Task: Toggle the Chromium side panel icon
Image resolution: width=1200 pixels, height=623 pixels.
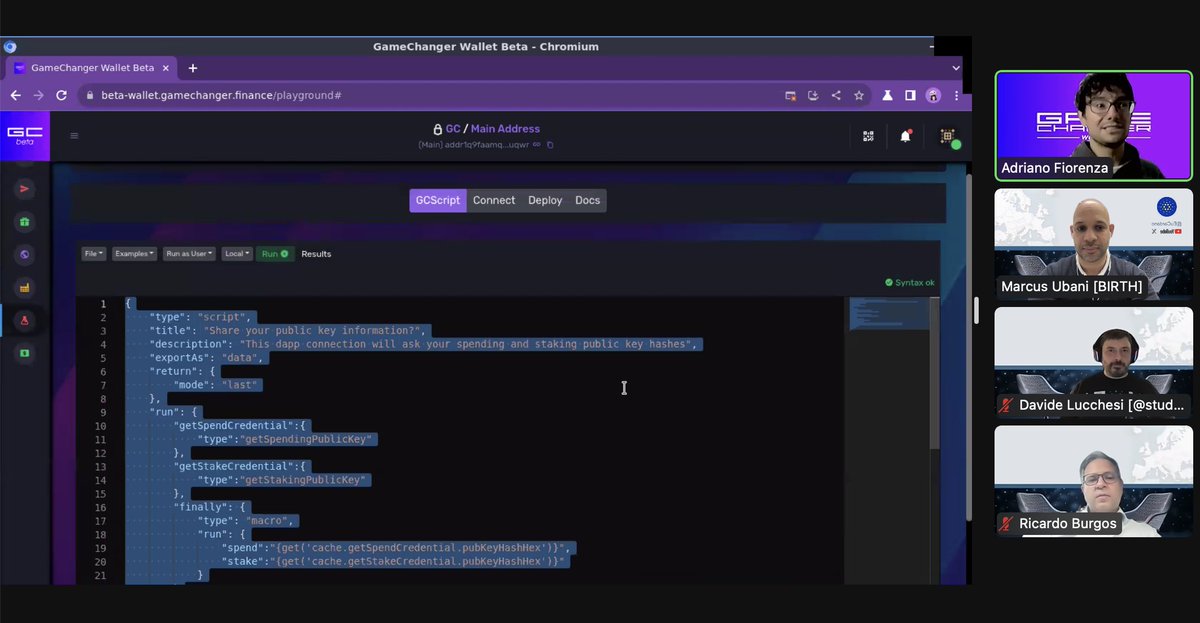Action: 910,95
